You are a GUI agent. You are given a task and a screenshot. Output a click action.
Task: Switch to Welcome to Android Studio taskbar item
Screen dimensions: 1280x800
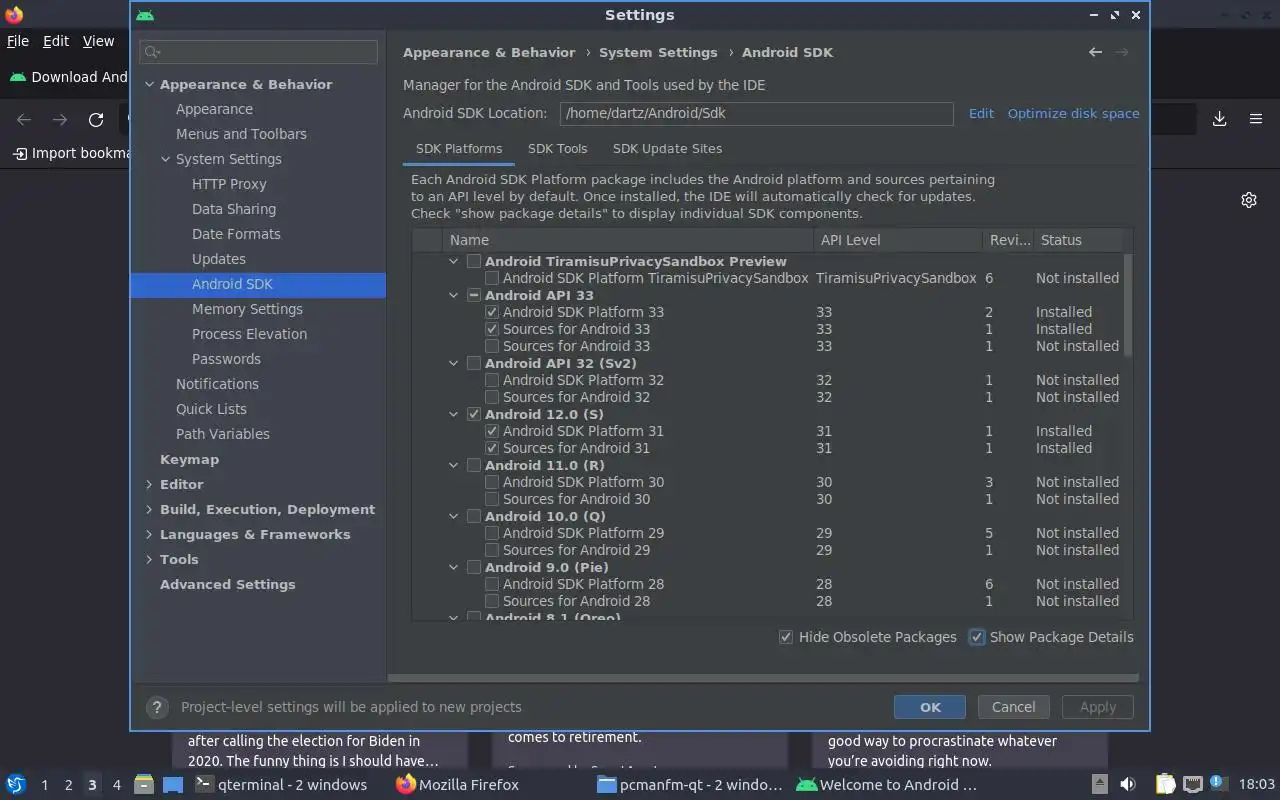[x=886, y=785]
